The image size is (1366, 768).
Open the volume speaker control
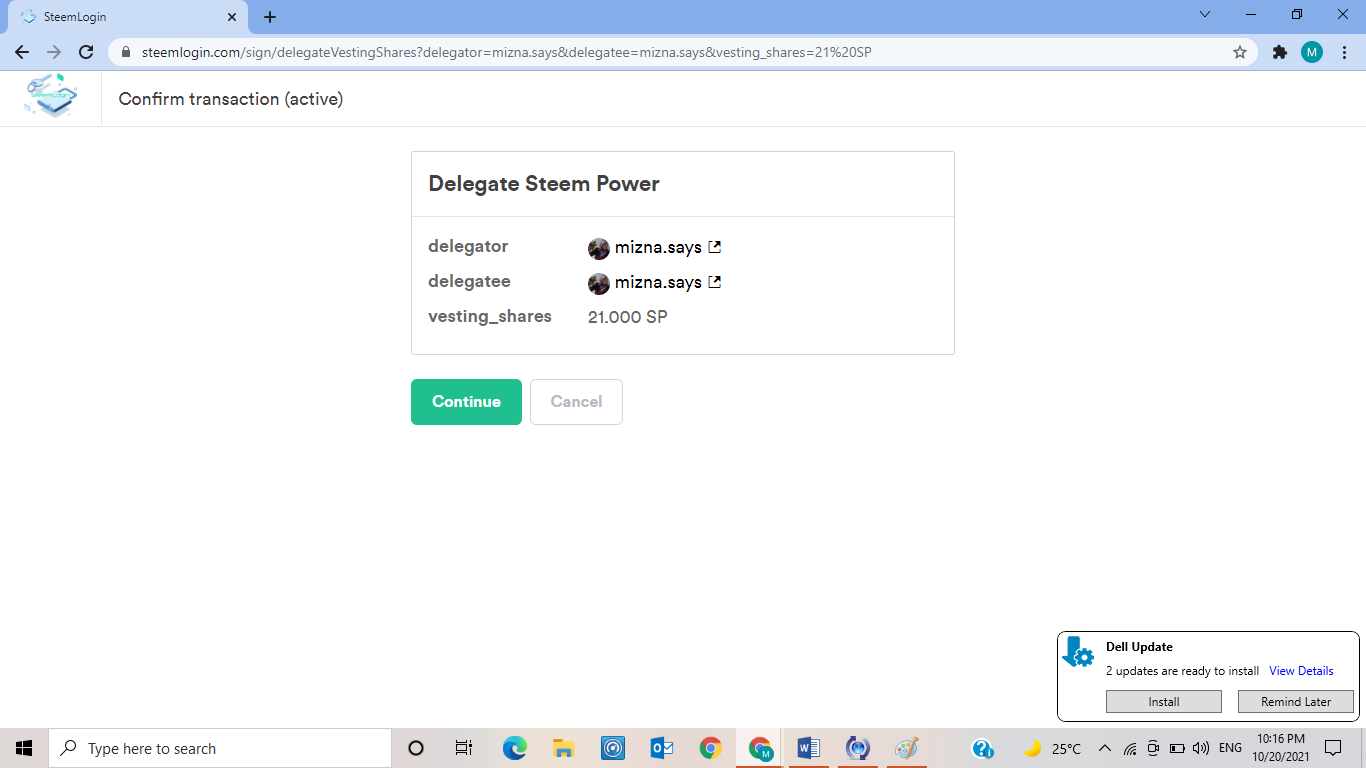1201,748
